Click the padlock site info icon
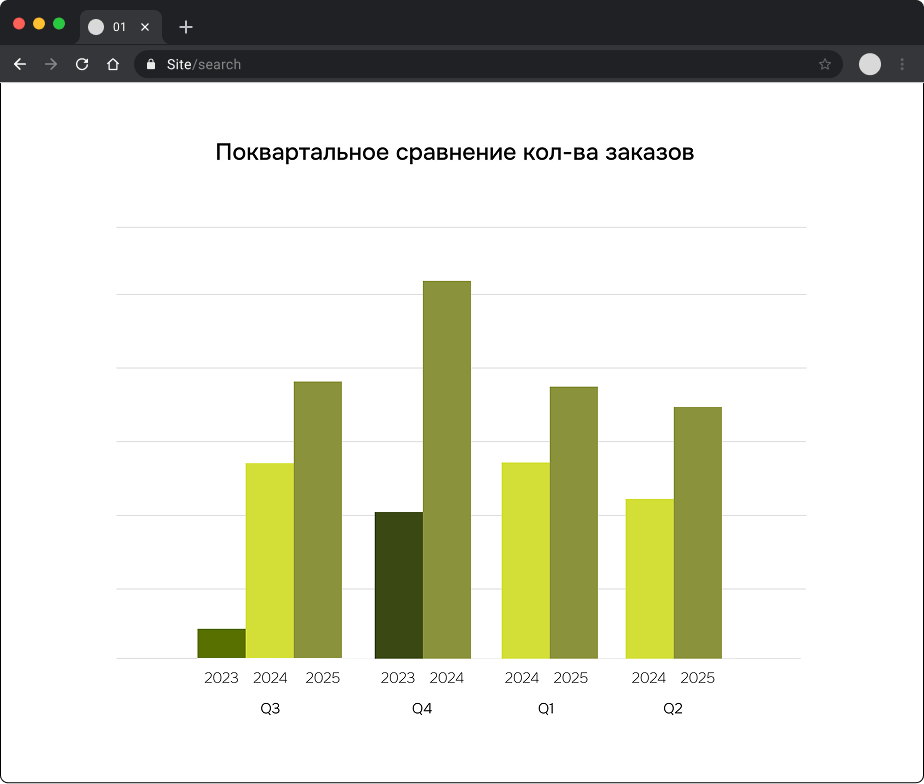924x784 pixels. 151,64
